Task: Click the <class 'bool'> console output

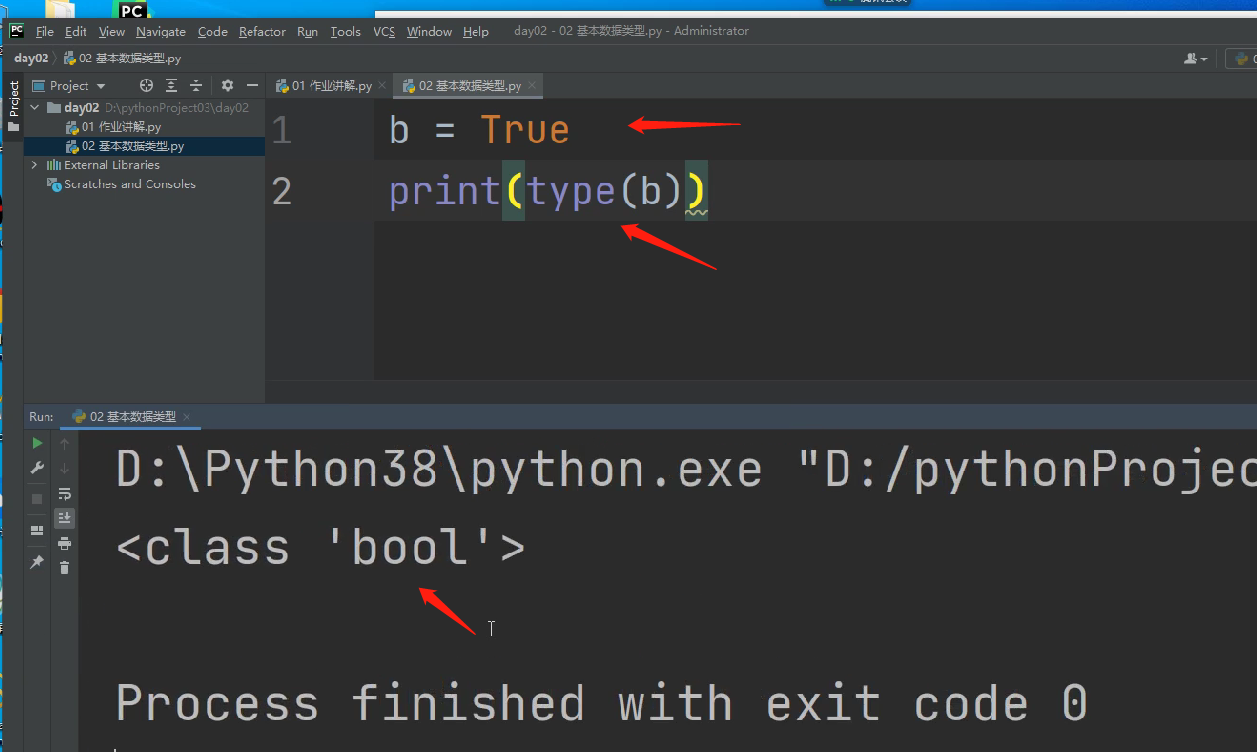Action: (320, 548)
